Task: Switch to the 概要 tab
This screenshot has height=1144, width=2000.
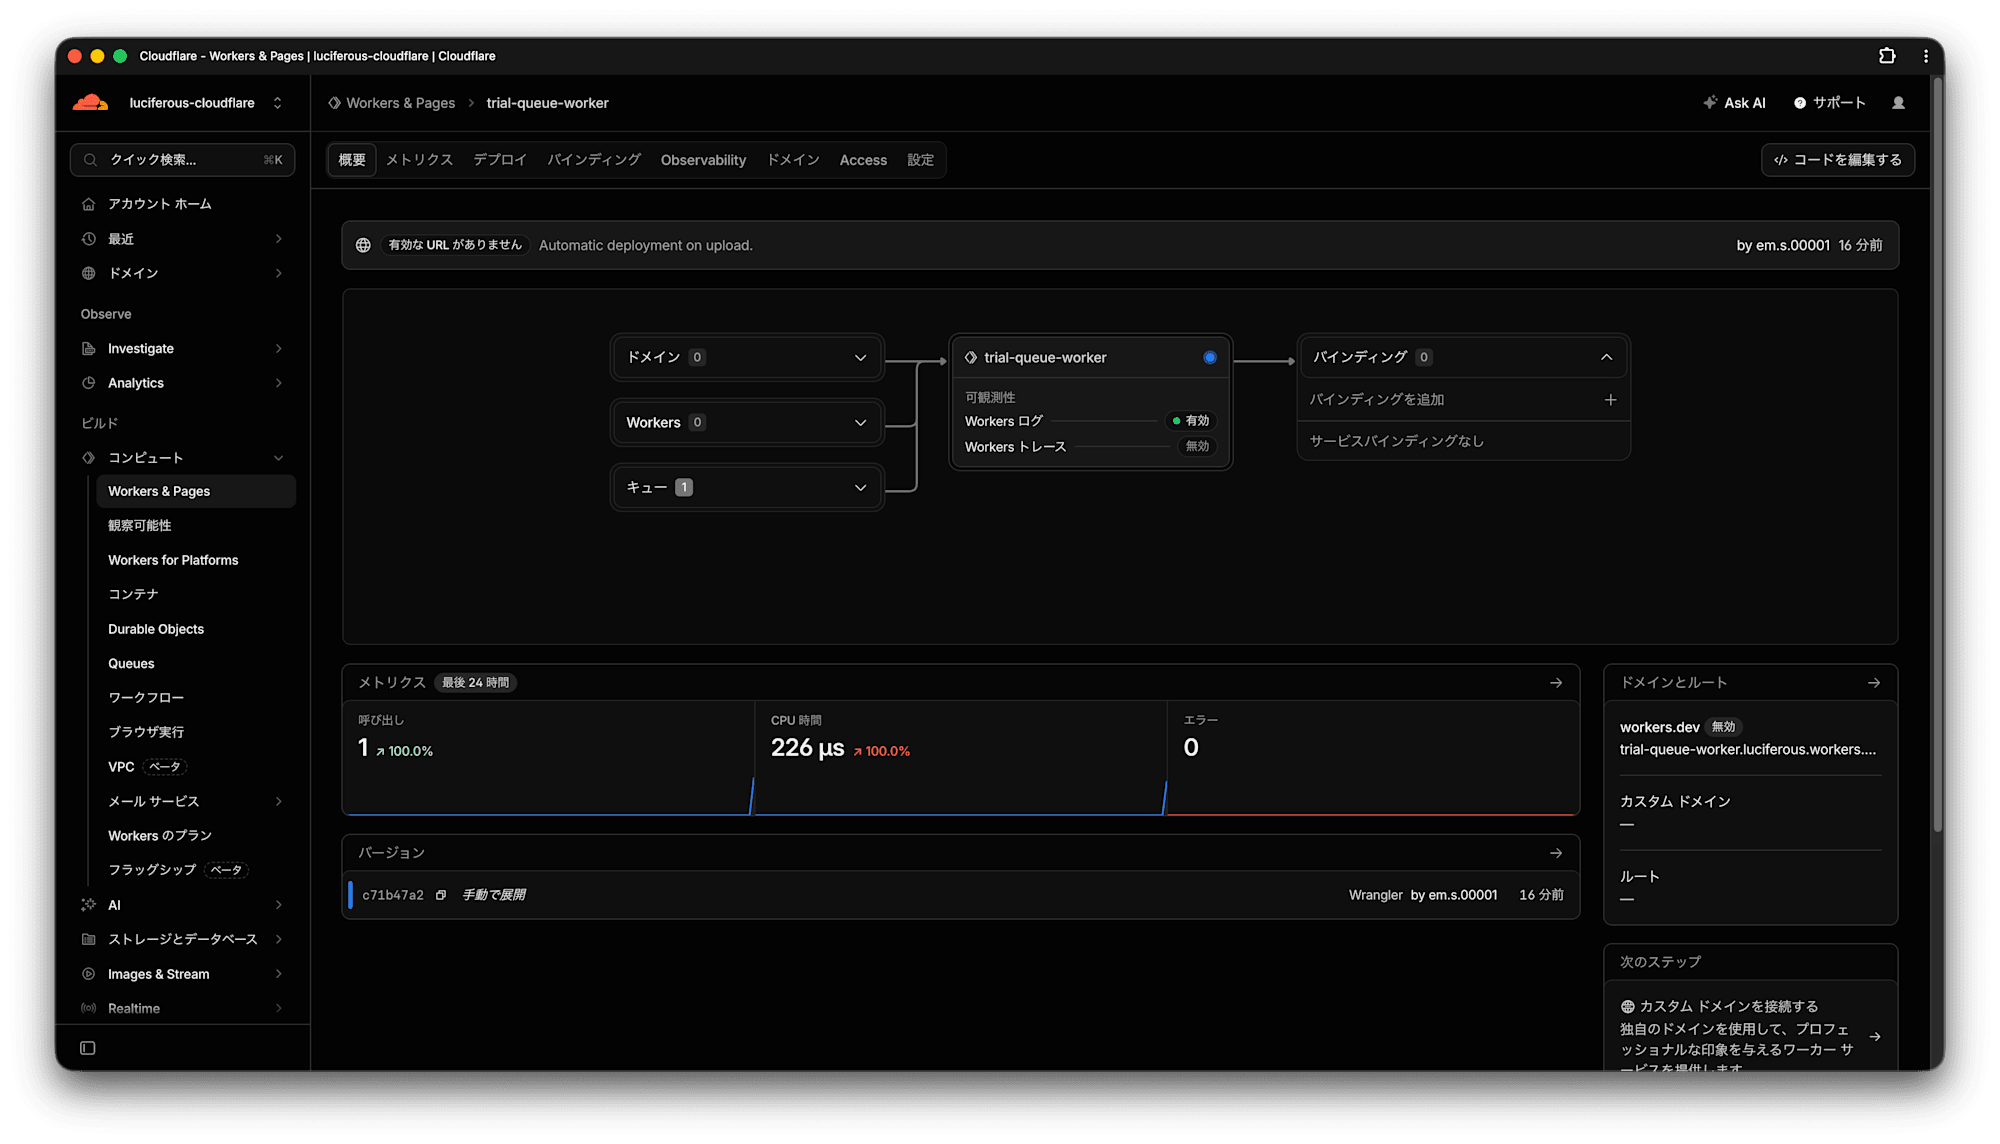Action: point(352,160)
